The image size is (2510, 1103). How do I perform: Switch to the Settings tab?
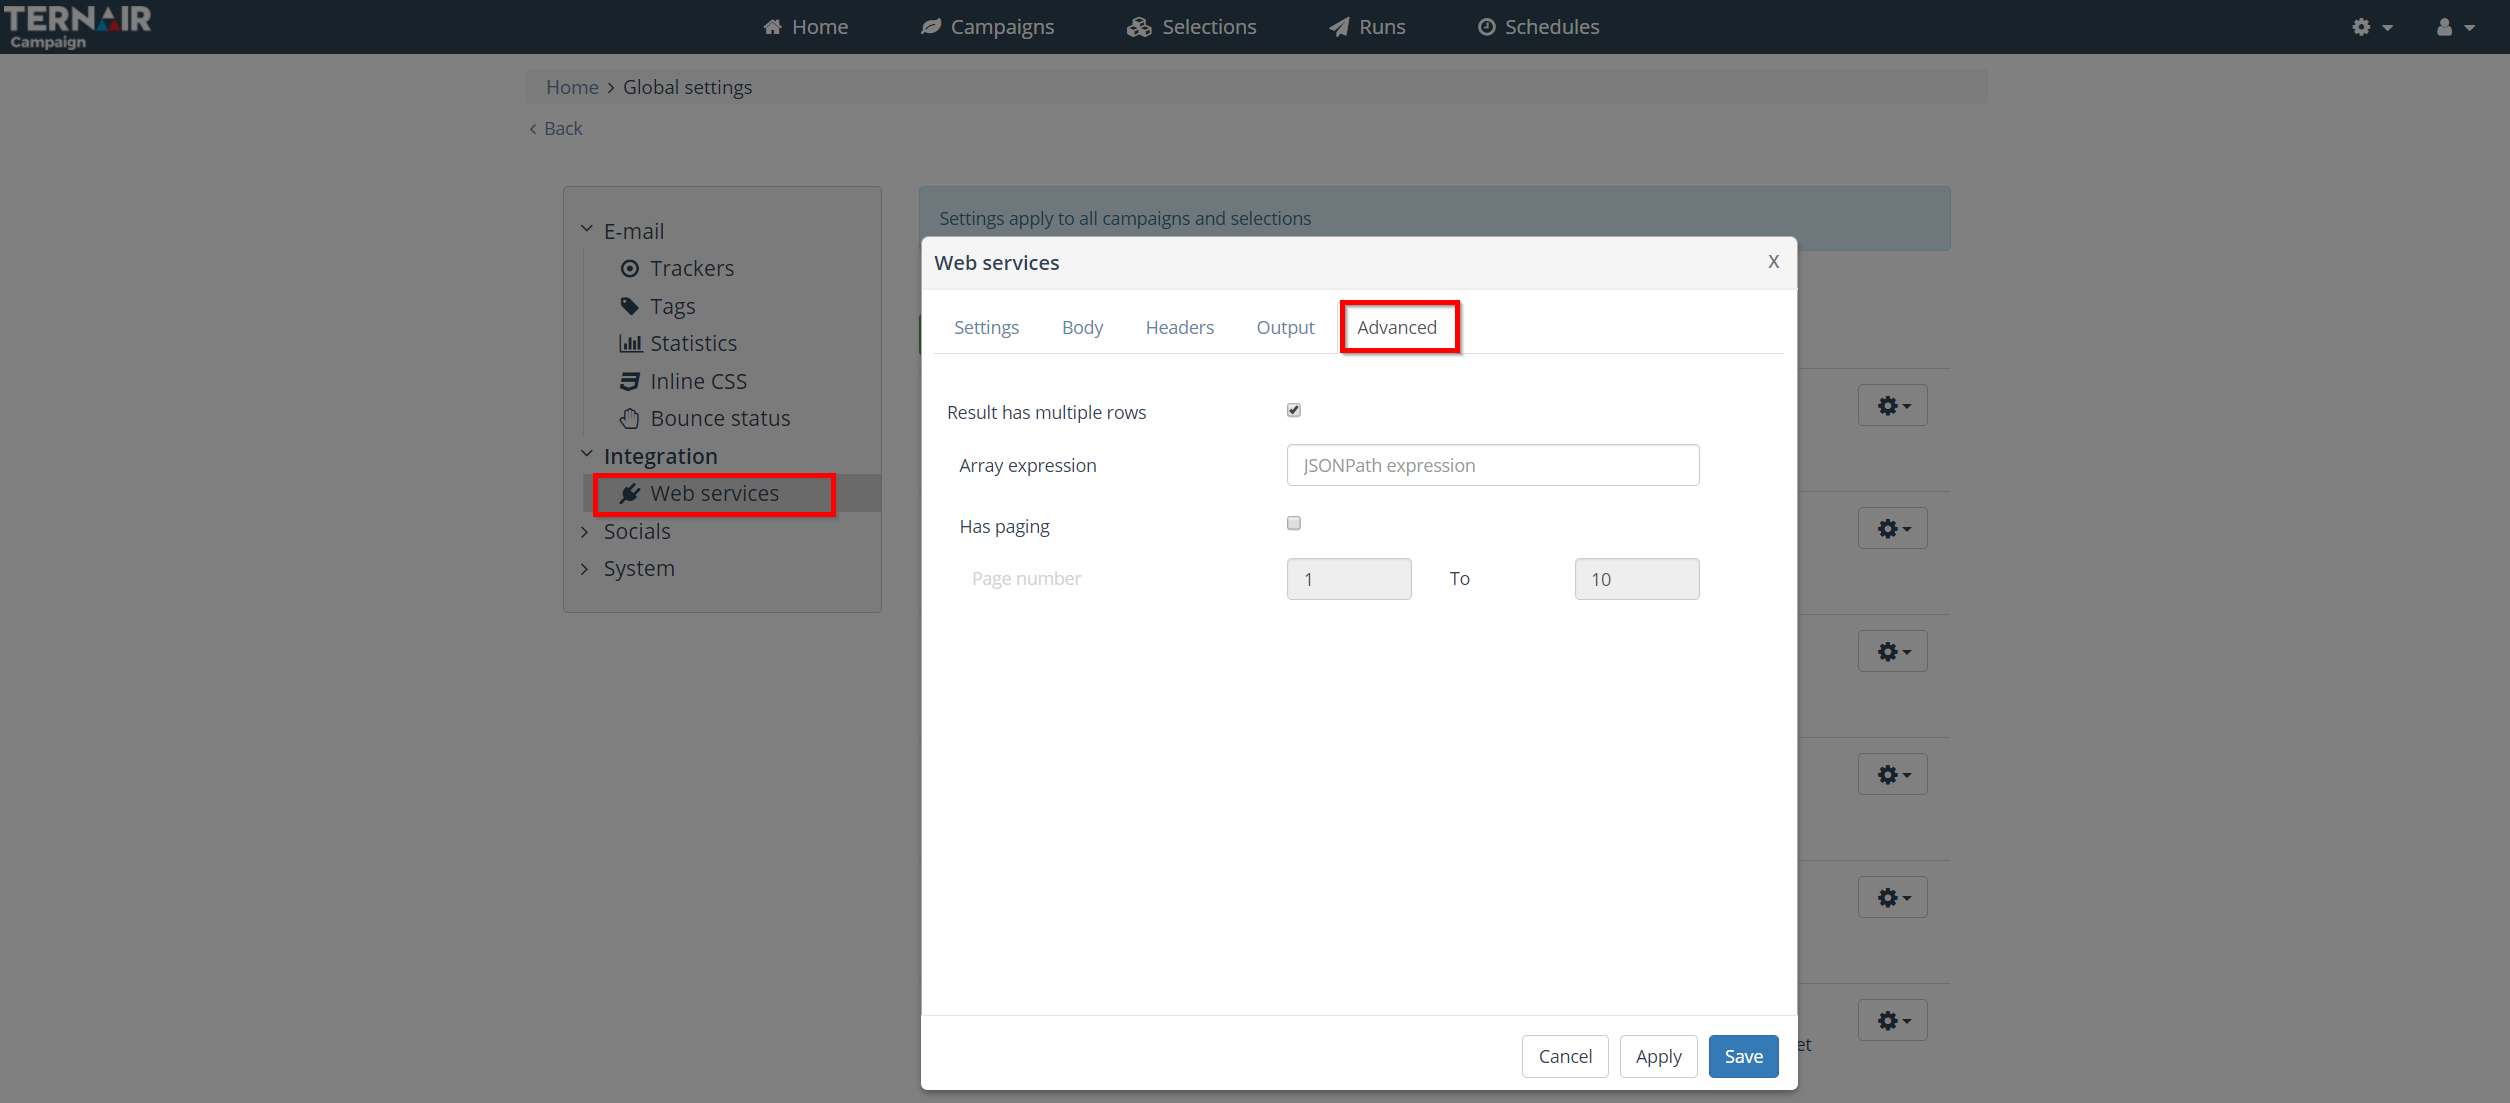pyautogui.click(x=987, y=327)
